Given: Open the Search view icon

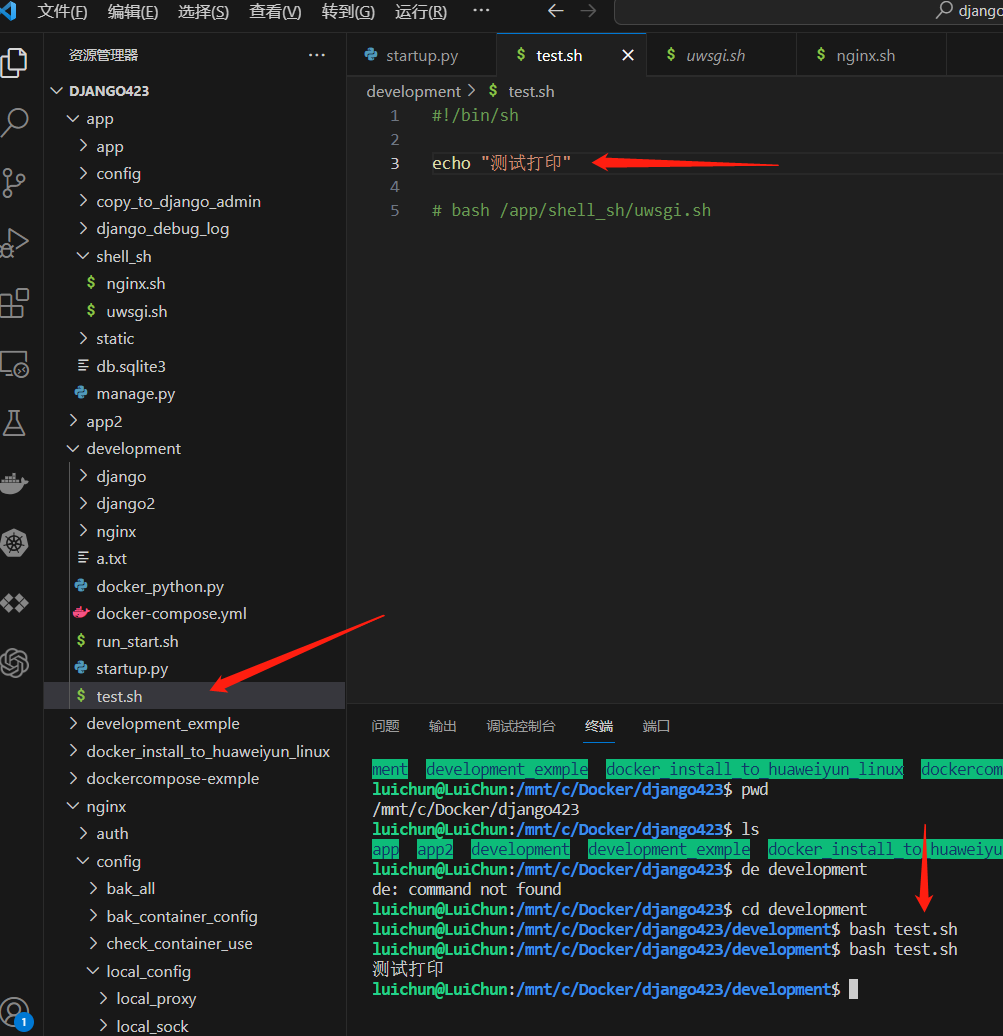Looking at the screenshot, I should [x=15, y=123].
